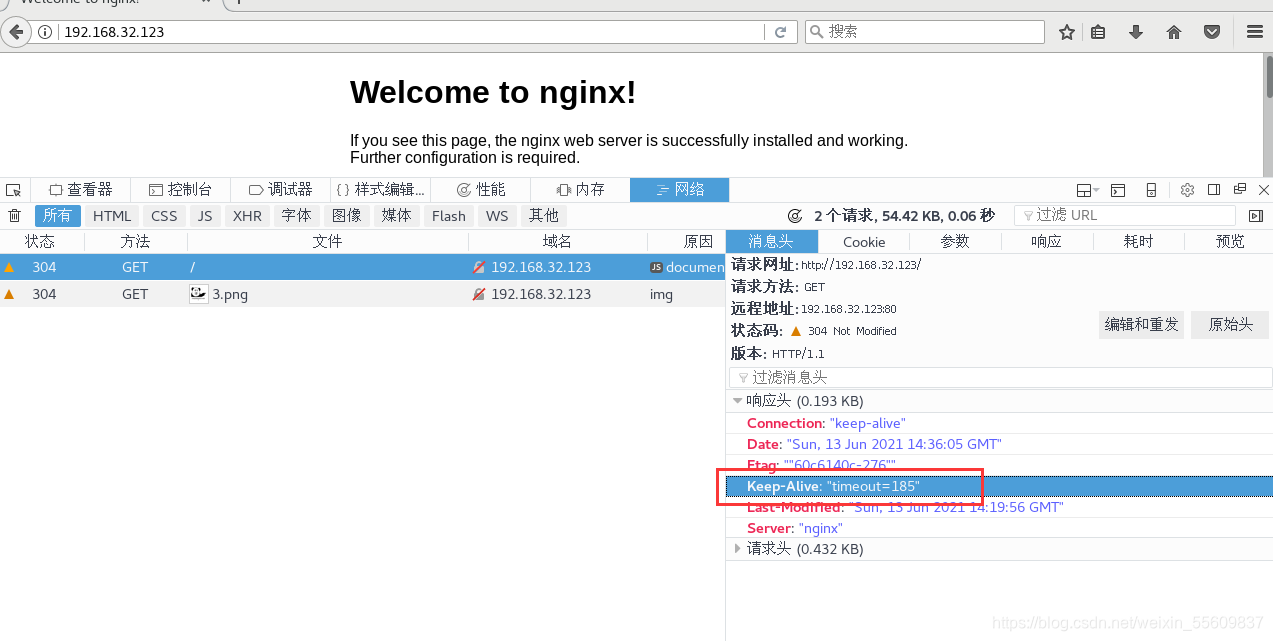Image resolution: width=1273 pixels, height=641 pixels.
Task: Click the 编辑和重发 button
Action: click(x=1141, y=324)
